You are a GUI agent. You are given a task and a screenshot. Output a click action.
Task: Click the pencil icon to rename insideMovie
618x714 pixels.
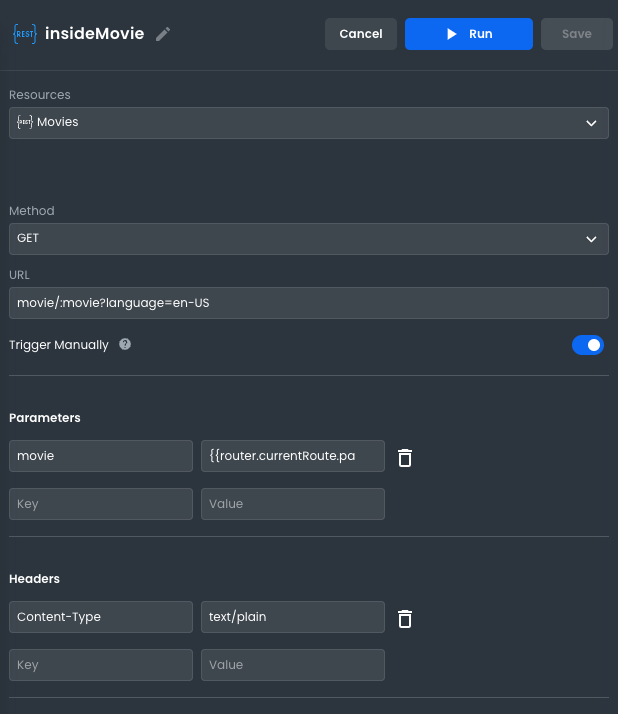[163, 34]
